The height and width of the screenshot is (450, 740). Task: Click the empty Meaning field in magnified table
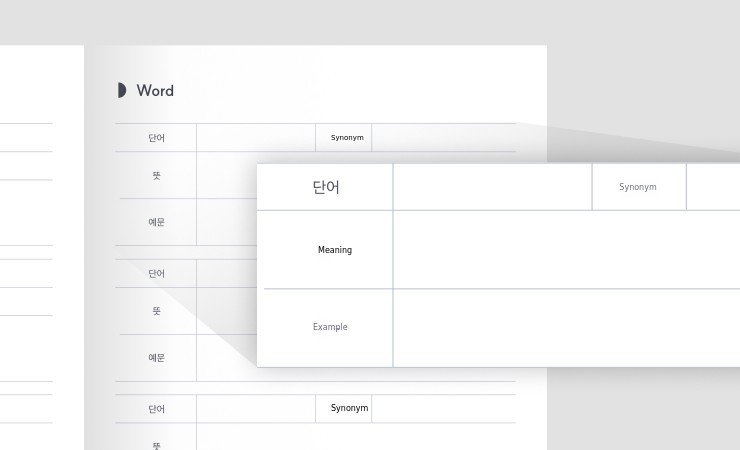coord(565,250)
